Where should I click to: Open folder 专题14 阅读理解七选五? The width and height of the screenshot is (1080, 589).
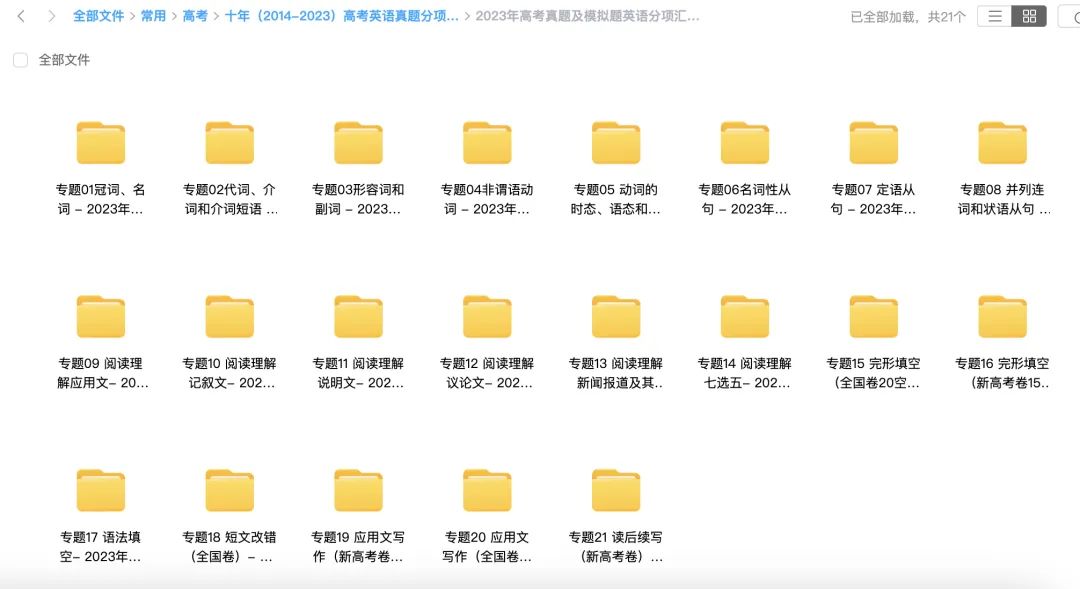745,317
